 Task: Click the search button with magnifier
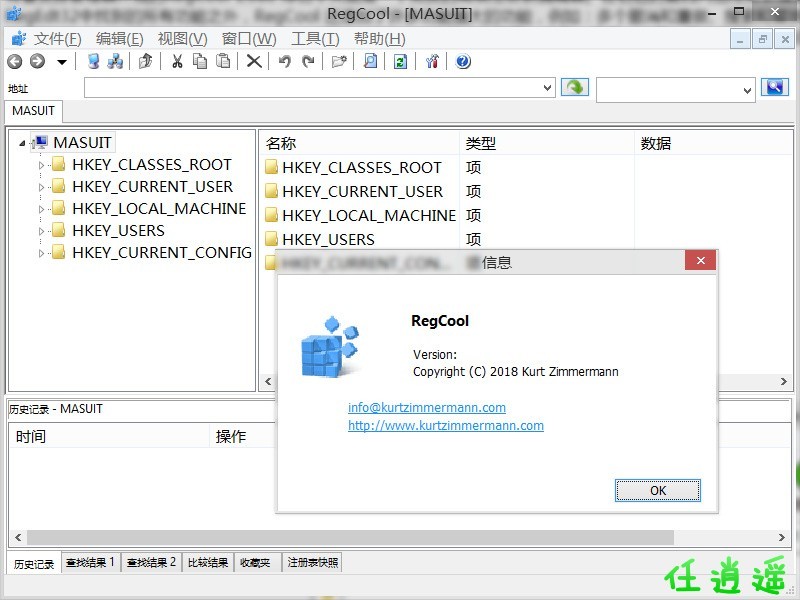click(774, 87)
